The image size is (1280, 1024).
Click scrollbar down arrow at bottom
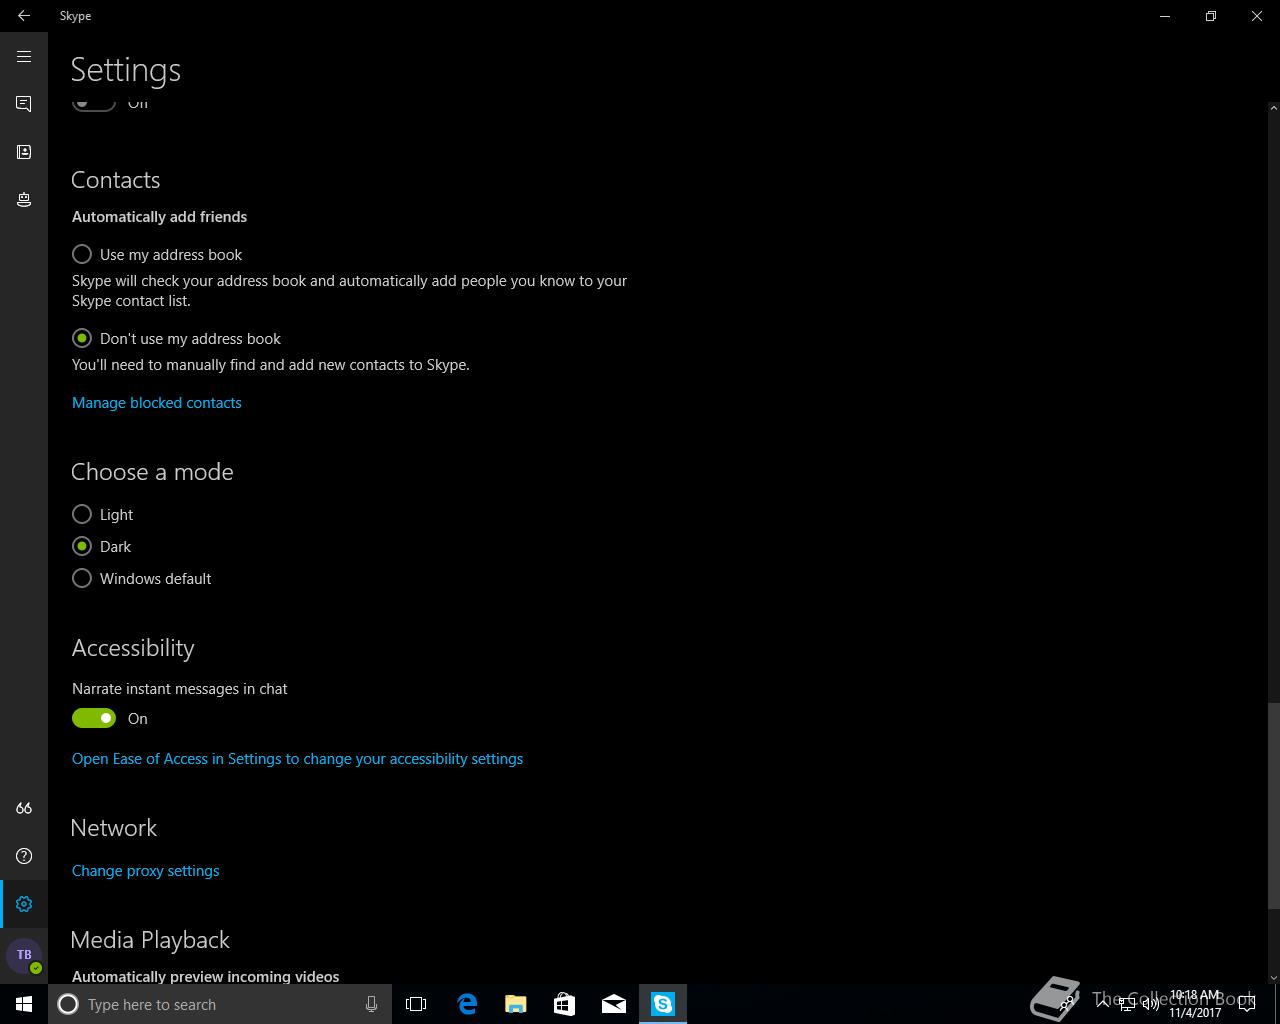pyautogui.click(x=1274, y=977)
